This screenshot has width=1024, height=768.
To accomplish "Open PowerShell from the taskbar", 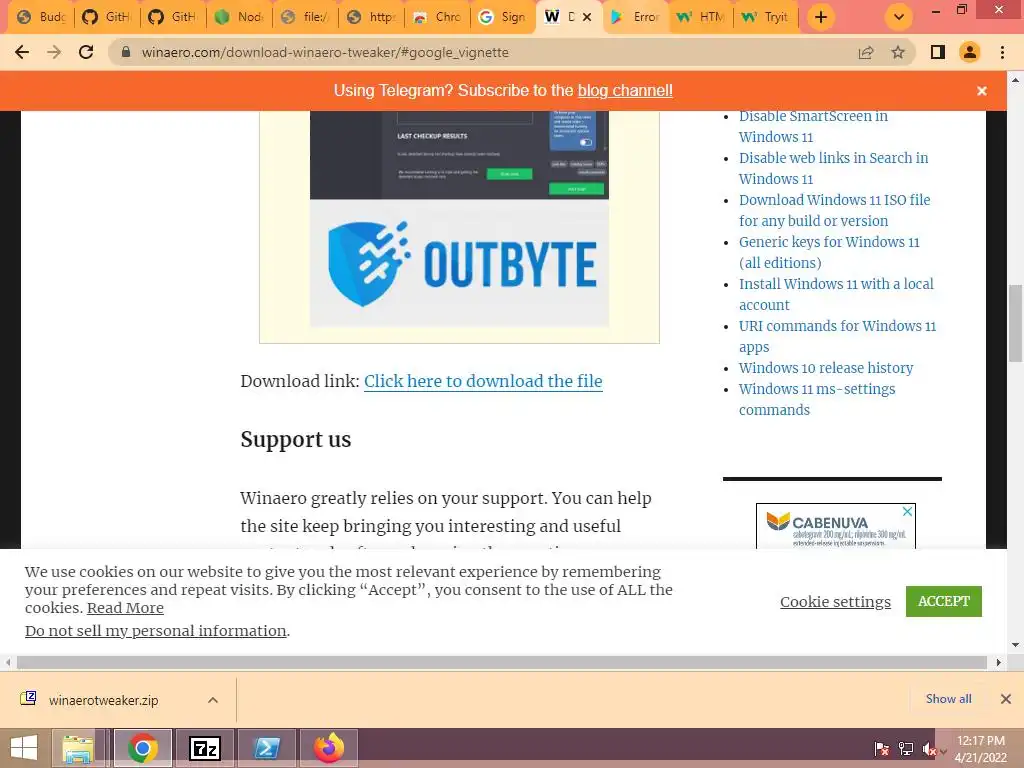I will [266, 748].
